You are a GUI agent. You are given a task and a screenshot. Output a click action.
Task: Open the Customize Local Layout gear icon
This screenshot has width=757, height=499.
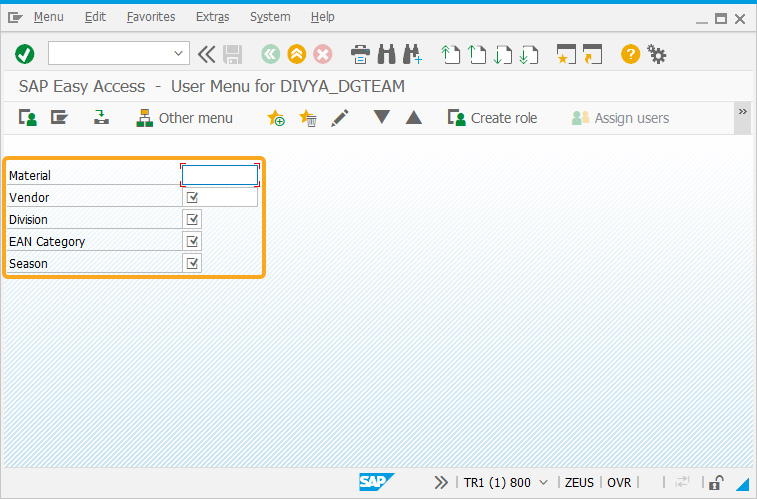click(x=657, y=54)
